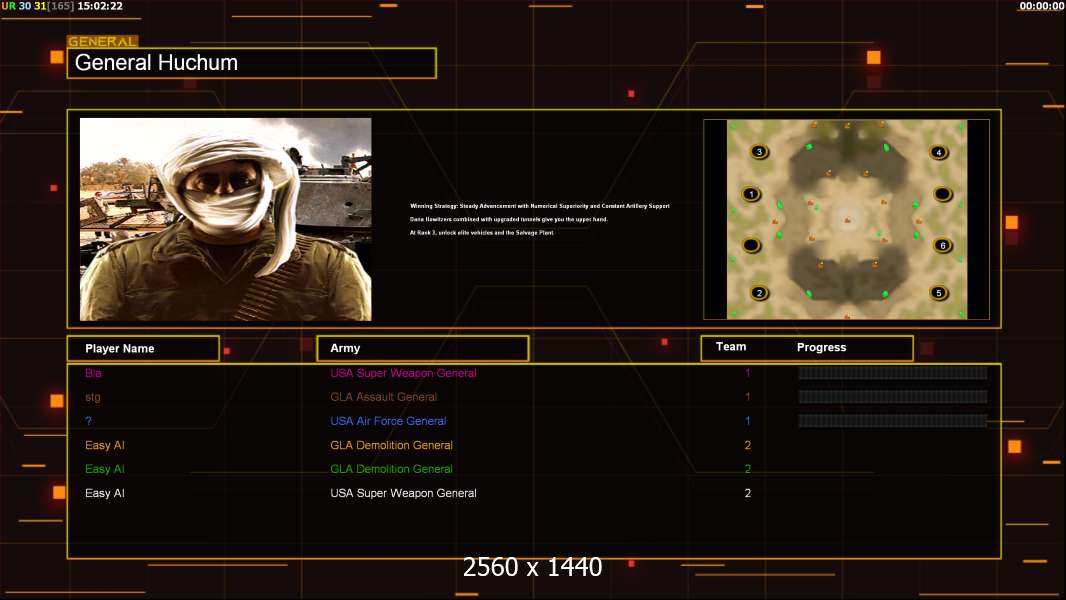Click the white Easy AI player name
The image size is (1066, 600).
tap(105, 493)
